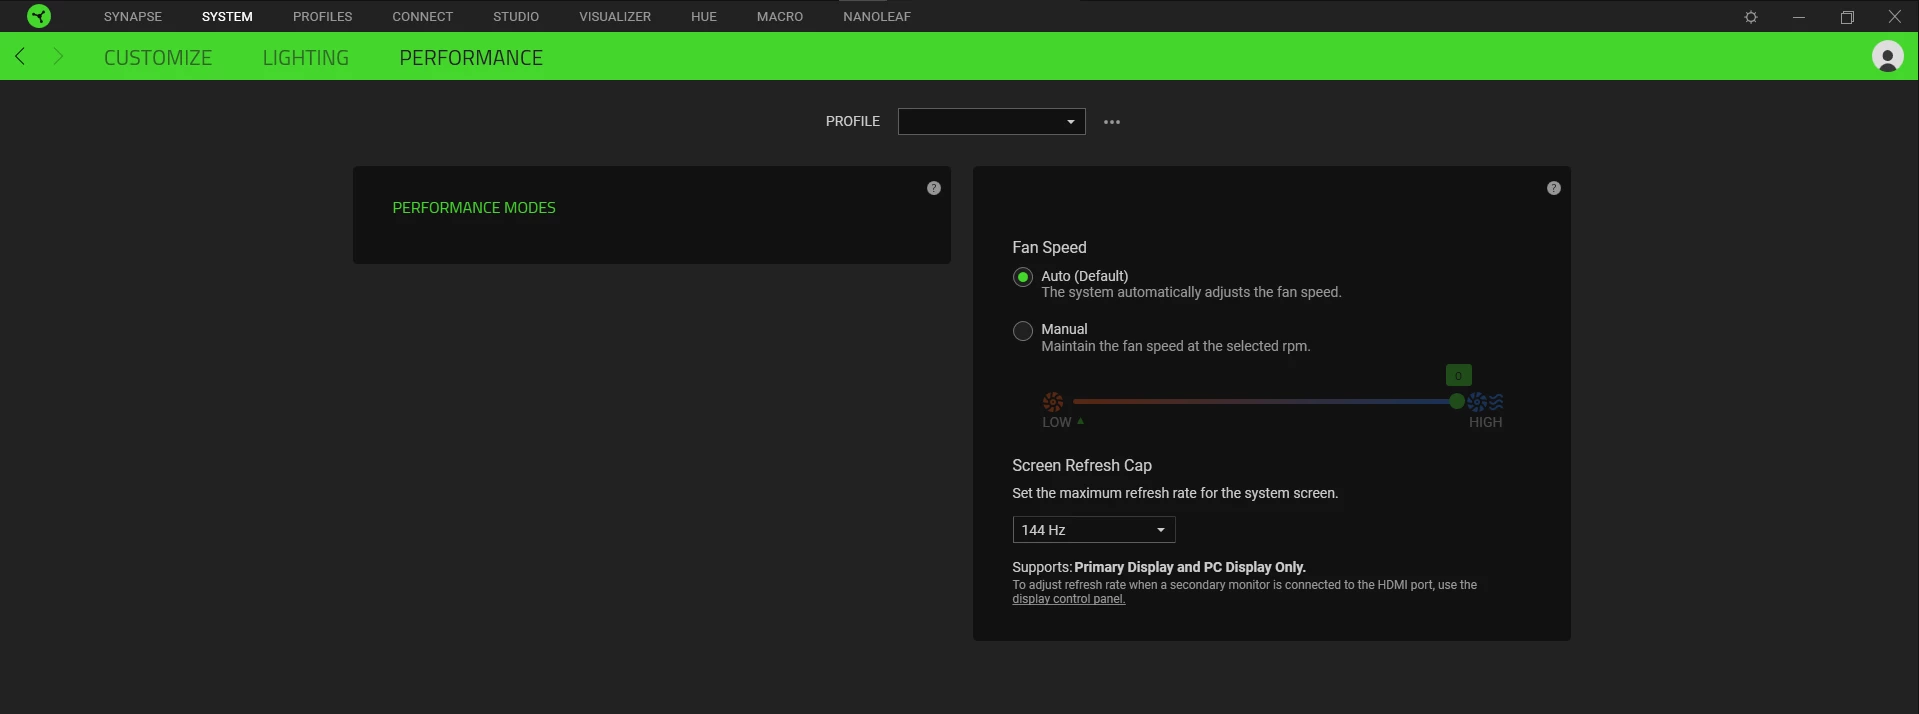1919x714 pixels.
Task: Click the Screen Refresh Cap heading
Action: 1082,466
